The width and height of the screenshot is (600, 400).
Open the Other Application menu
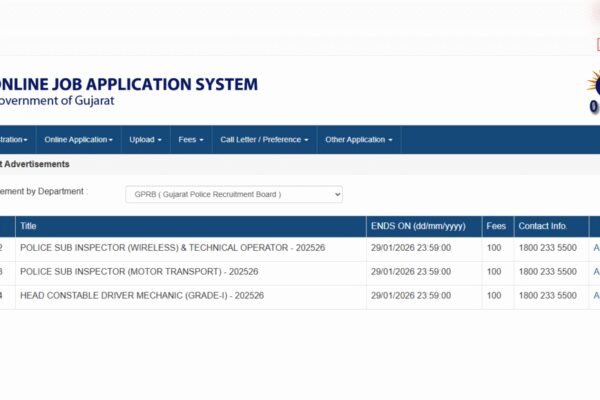(x=359, y=140)
